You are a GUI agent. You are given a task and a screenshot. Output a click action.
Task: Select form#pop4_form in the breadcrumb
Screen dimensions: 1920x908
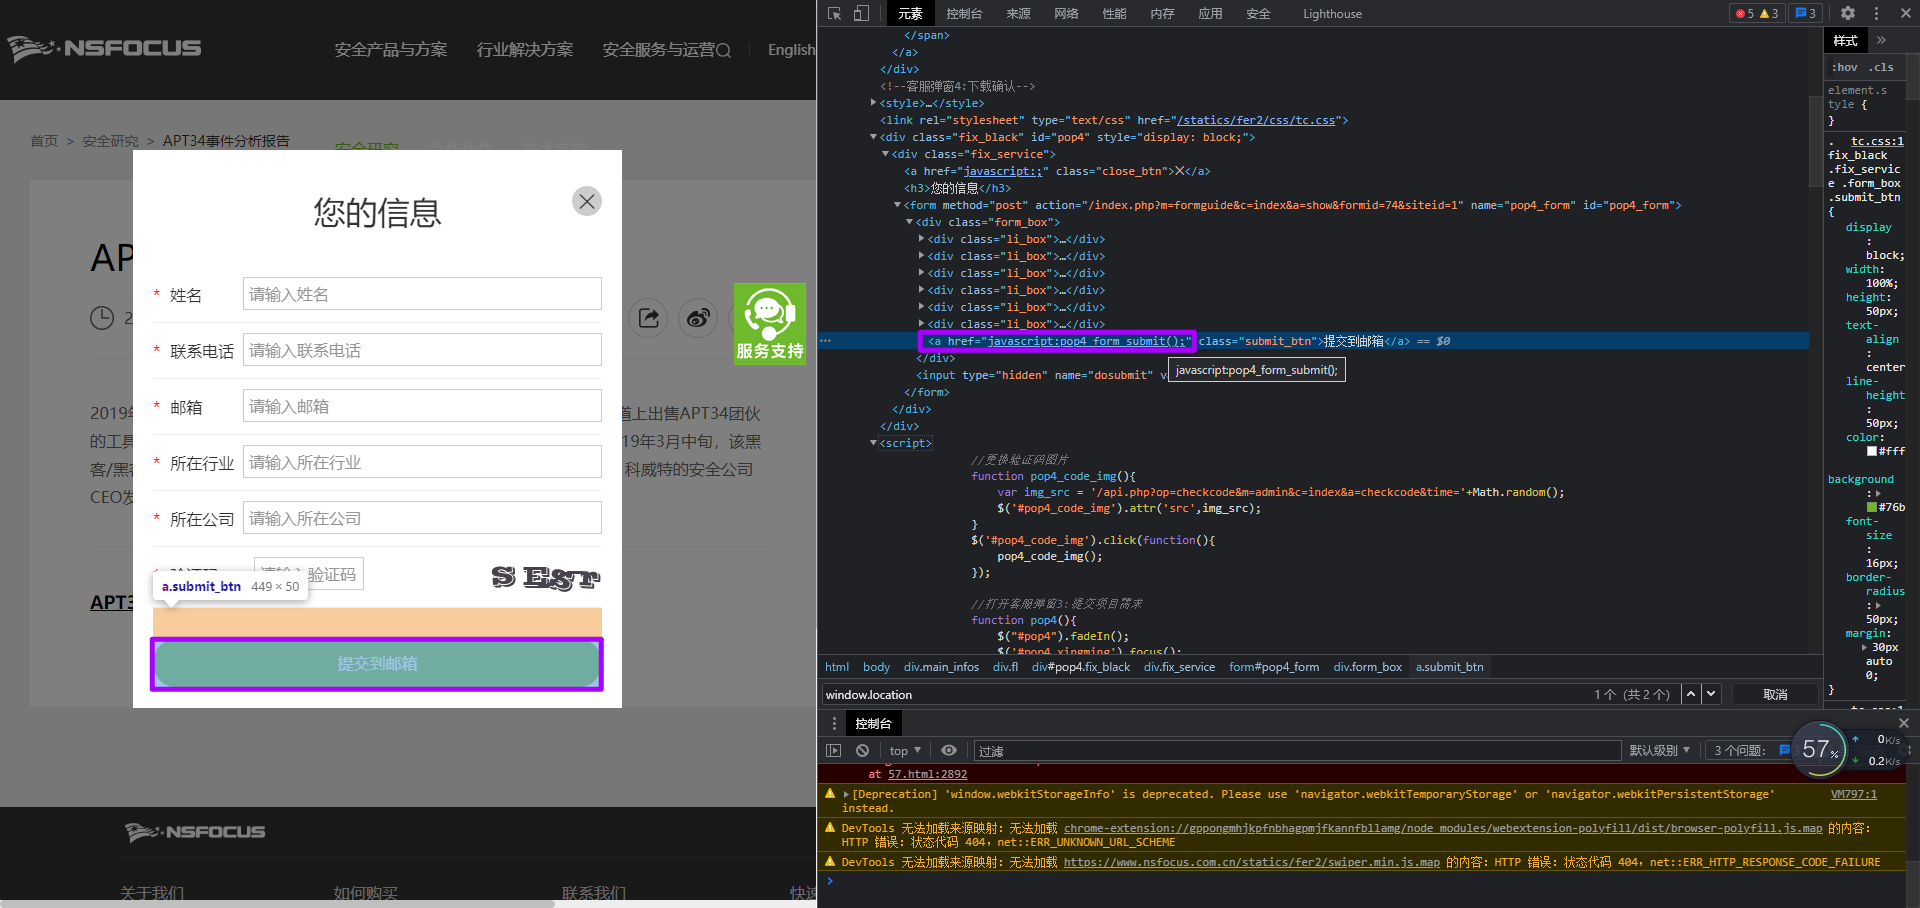[x=1274, y=667]
